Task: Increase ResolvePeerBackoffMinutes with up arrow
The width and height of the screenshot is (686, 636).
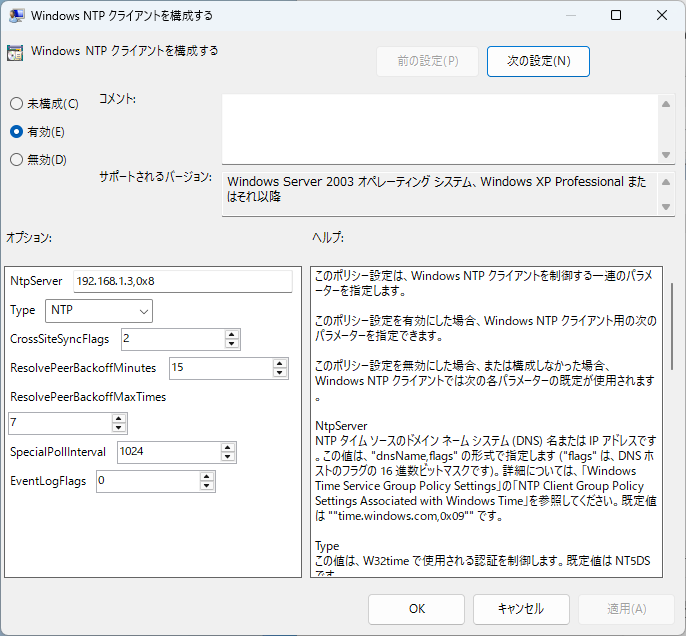Action: [x=280, y=362]
